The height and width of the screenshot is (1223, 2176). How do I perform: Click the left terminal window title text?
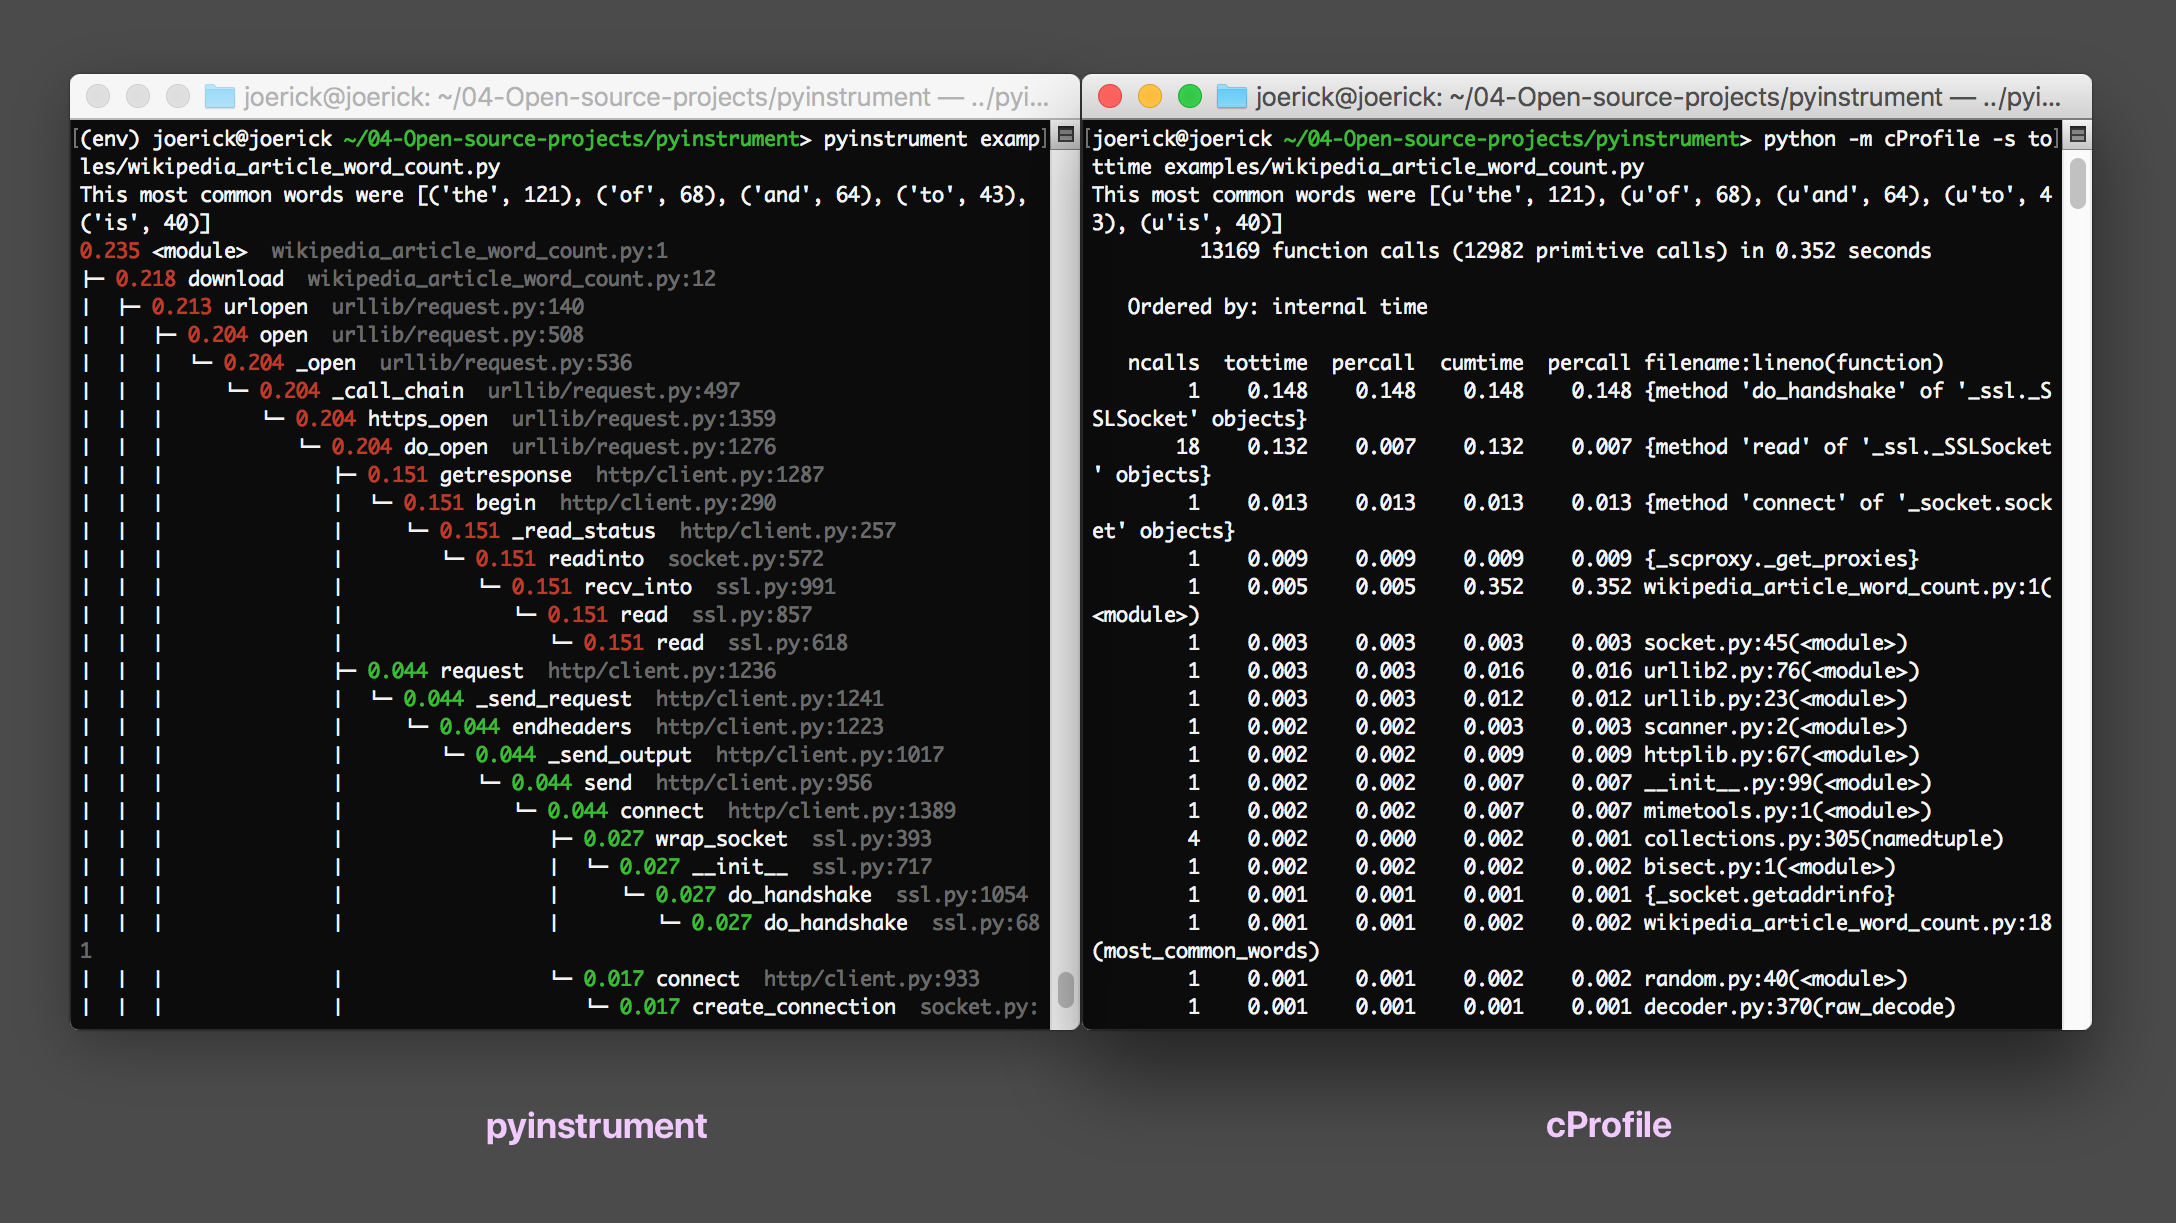646,97
